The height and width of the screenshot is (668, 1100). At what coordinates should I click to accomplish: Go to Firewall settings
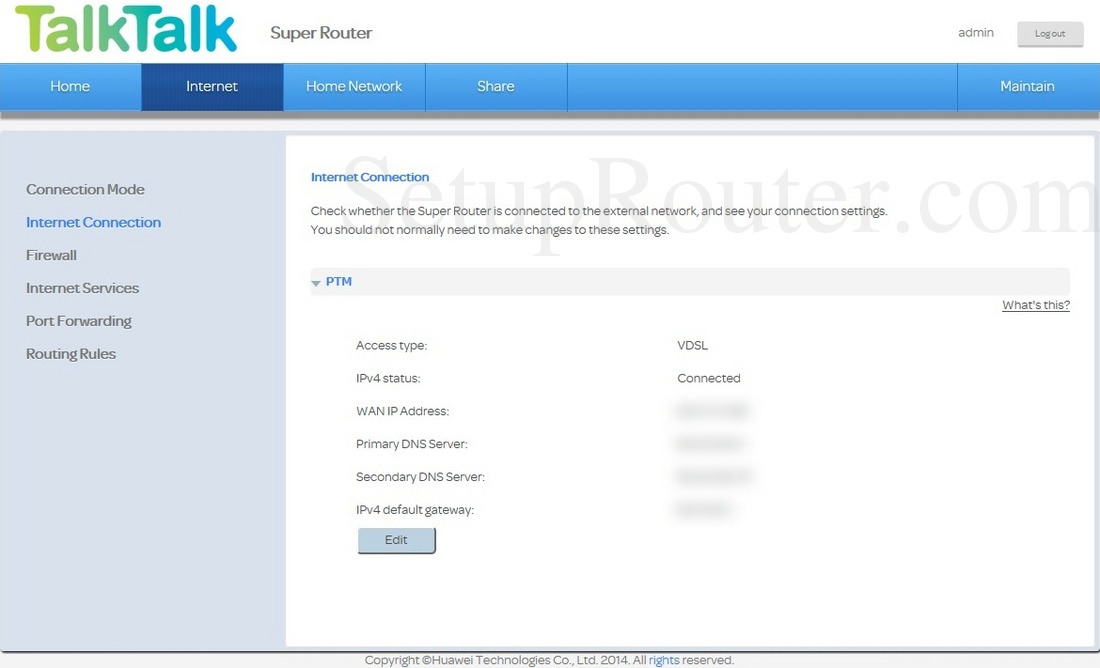[51, 255]
